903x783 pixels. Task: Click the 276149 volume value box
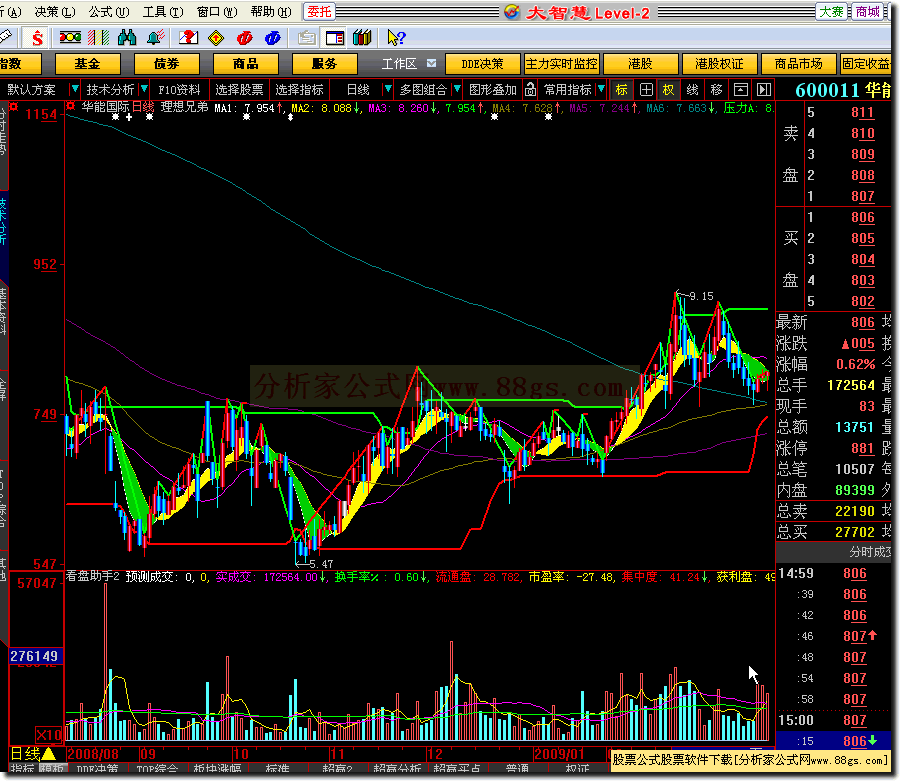34,656
